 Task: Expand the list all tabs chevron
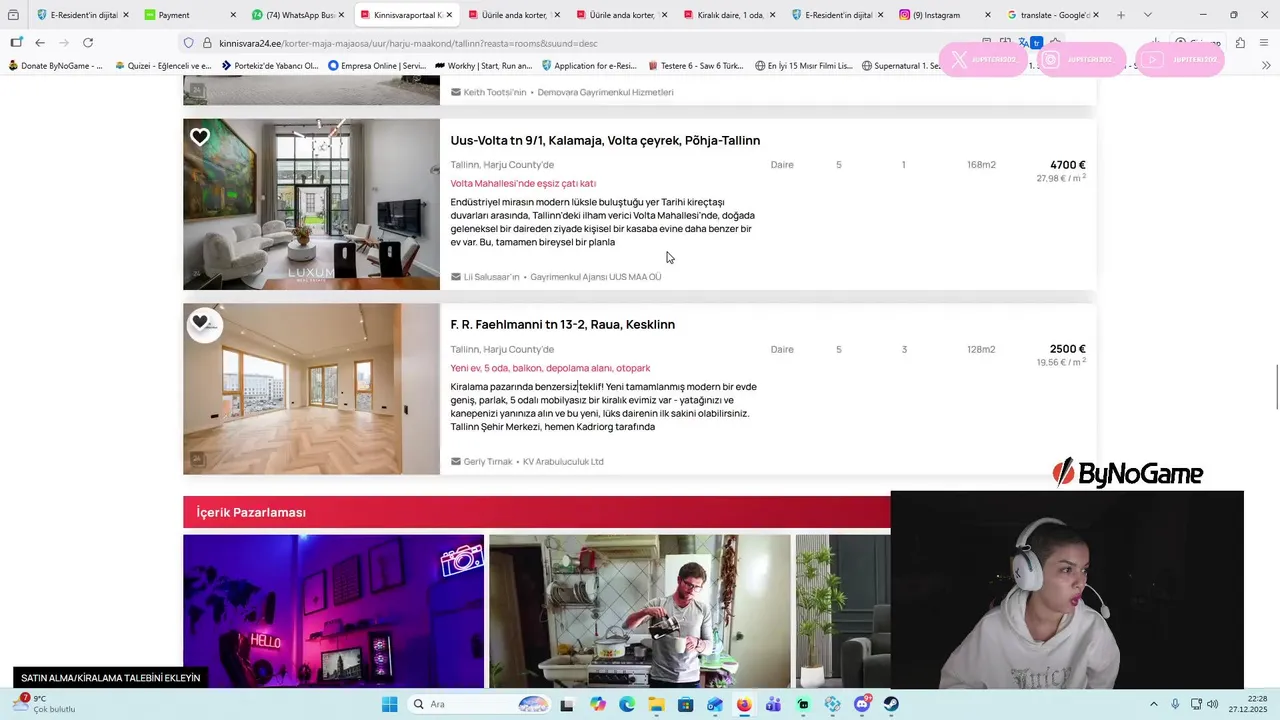(1147, 15)
